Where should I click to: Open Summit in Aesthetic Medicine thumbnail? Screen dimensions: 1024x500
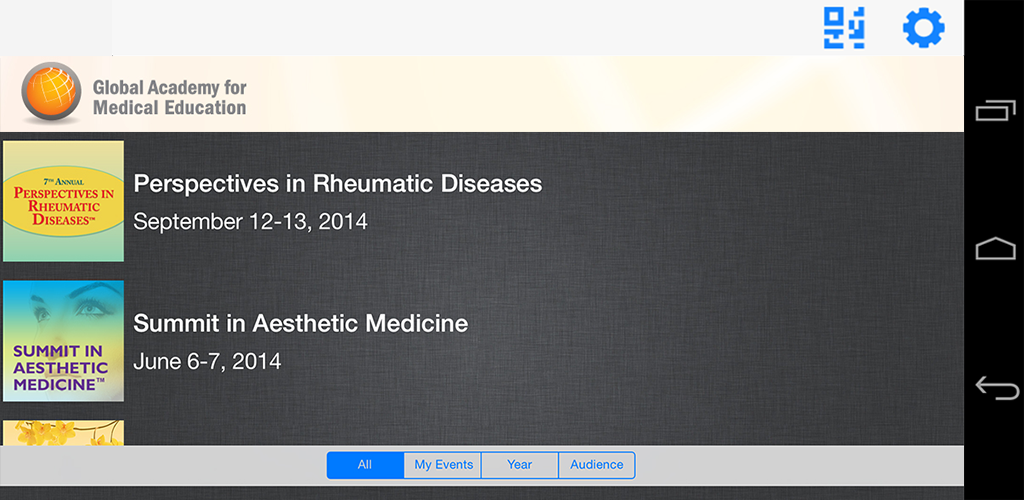coord(63,341)
